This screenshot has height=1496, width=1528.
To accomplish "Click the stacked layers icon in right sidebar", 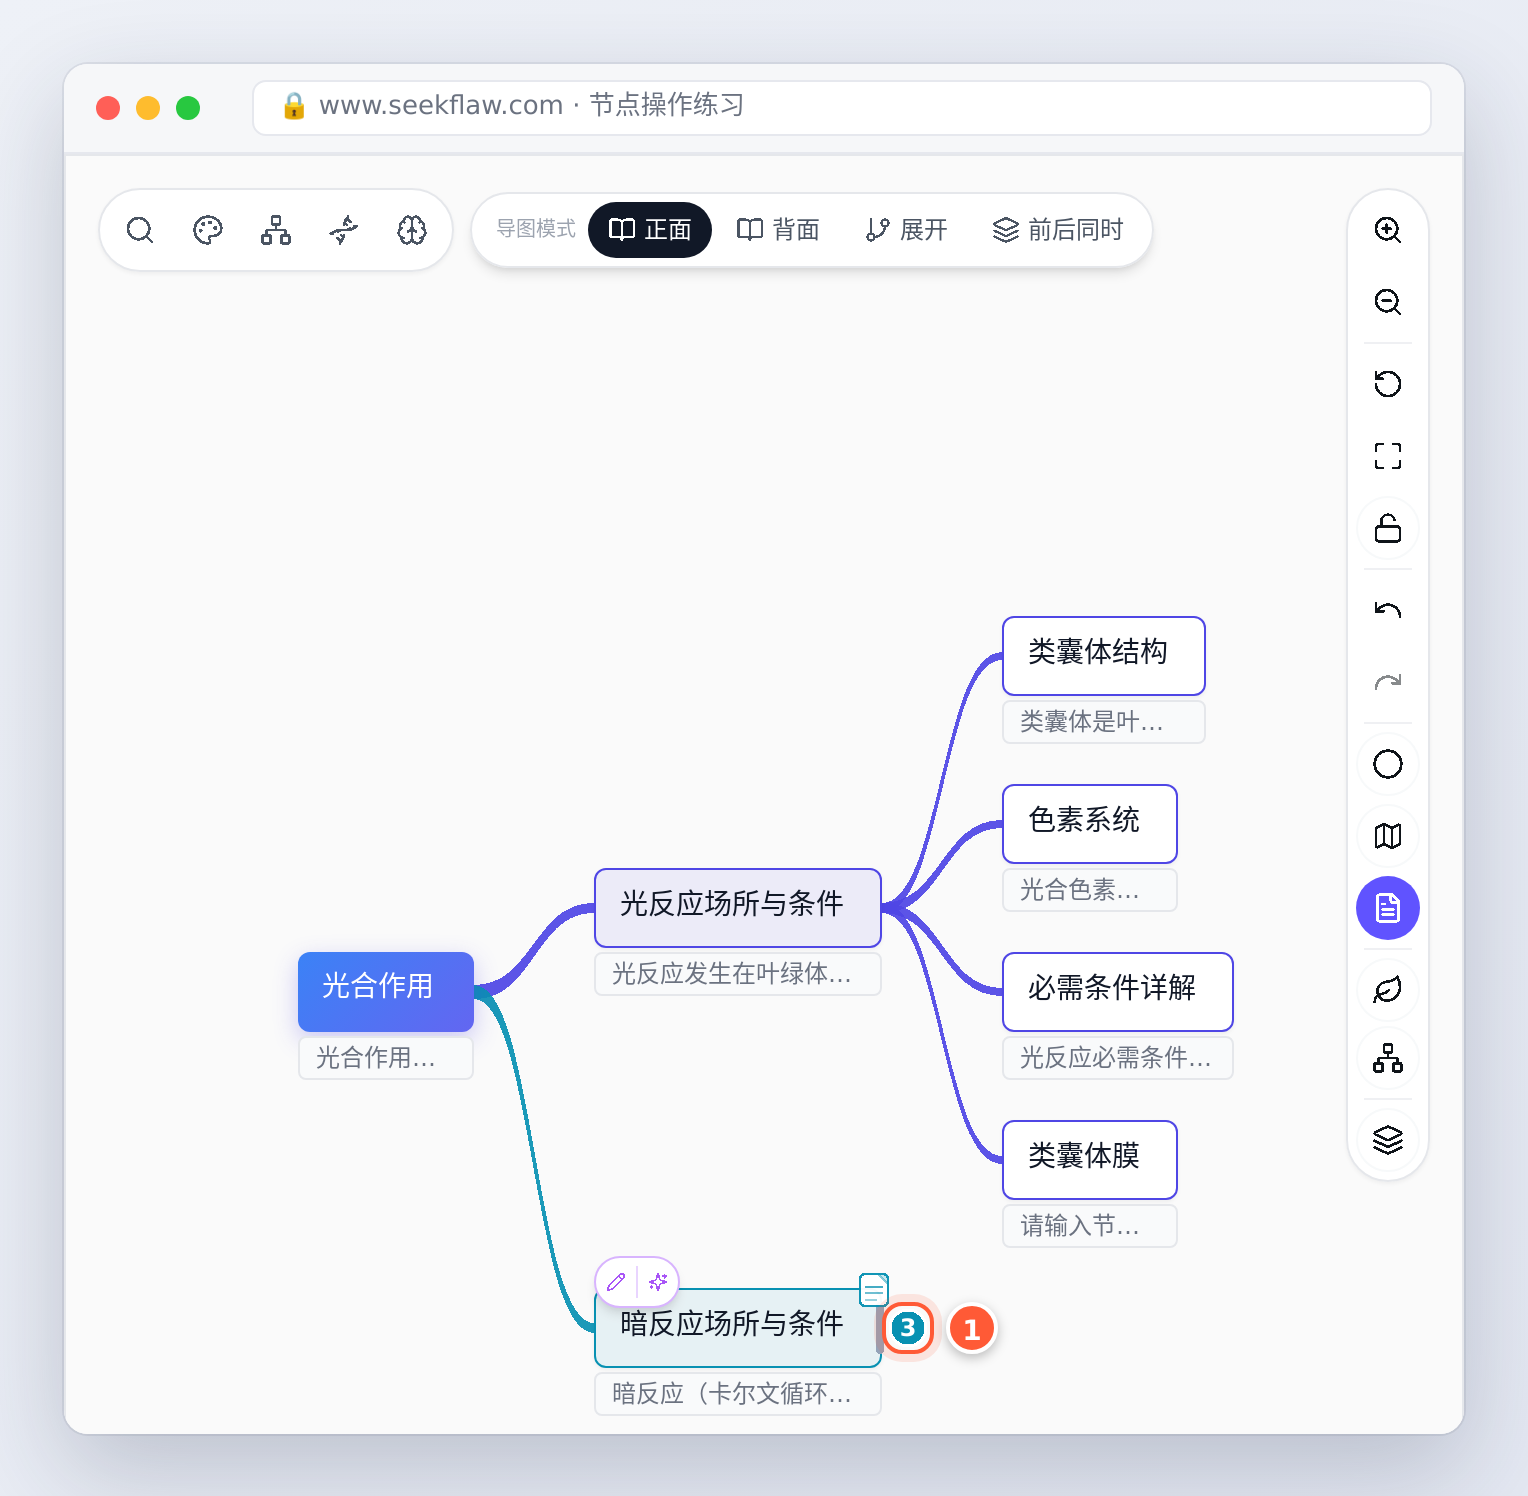I will [x=1388, y=1140].
